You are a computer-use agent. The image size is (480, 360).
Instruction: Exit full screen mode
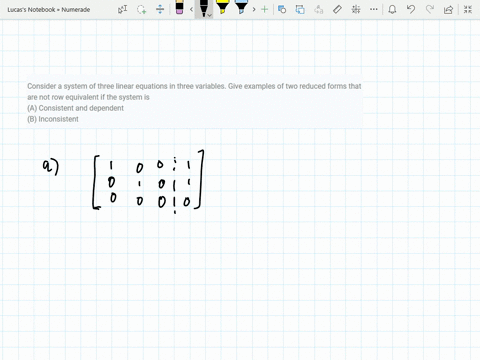pos(468,9)
